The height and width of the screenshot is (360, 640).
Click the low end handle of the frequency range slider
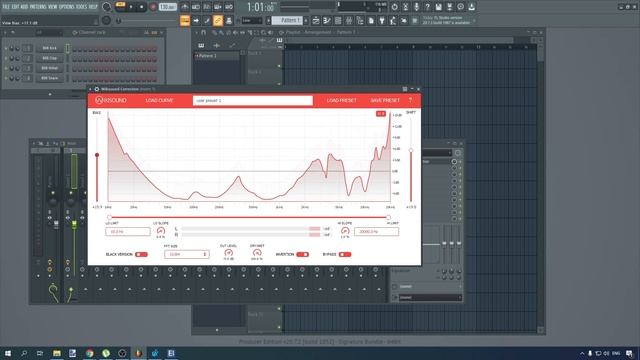[109, 218]
